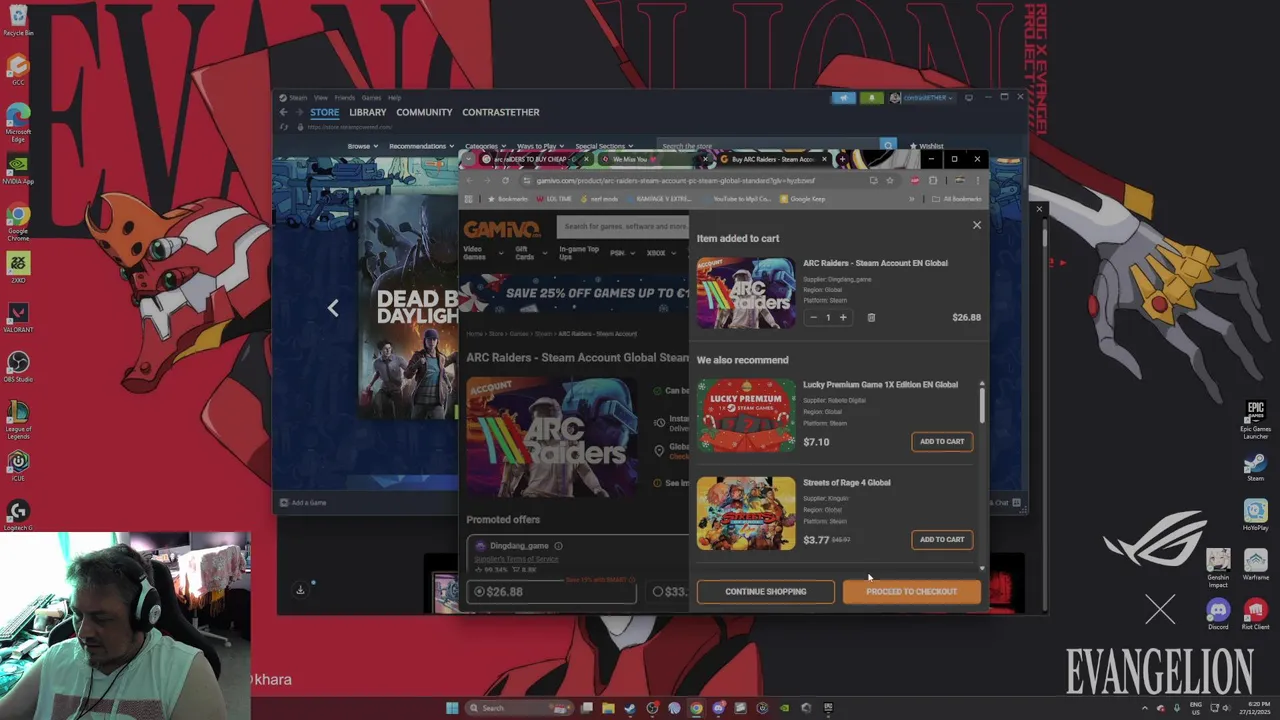
Task: Decrease ARC Raiders quantity with minus
Action: pos(813,317)
